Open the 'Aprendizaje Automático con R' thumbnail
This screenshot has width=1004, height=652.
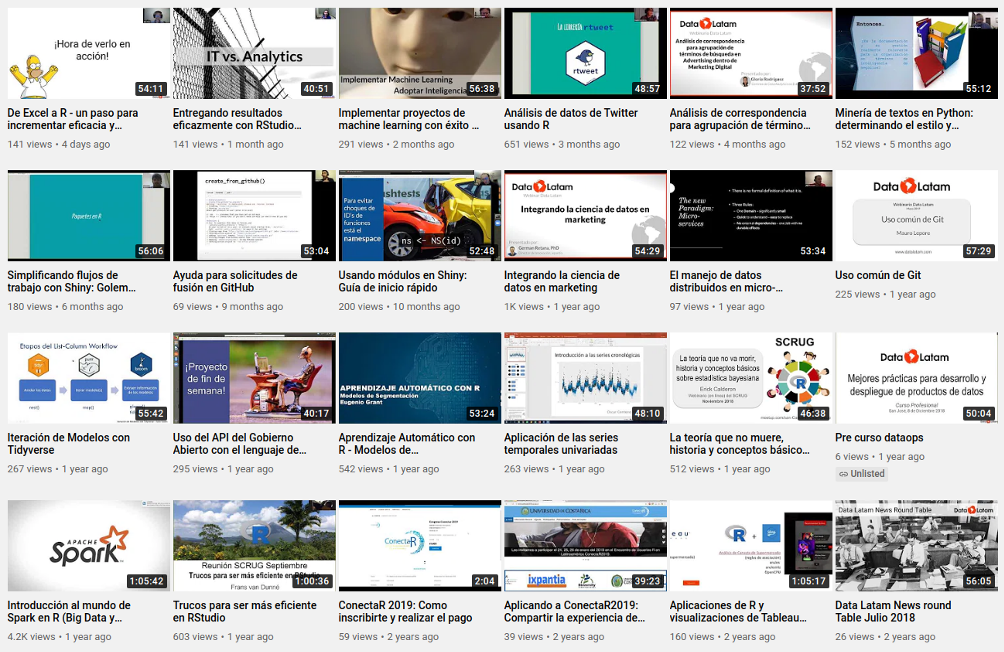(419, 378)
